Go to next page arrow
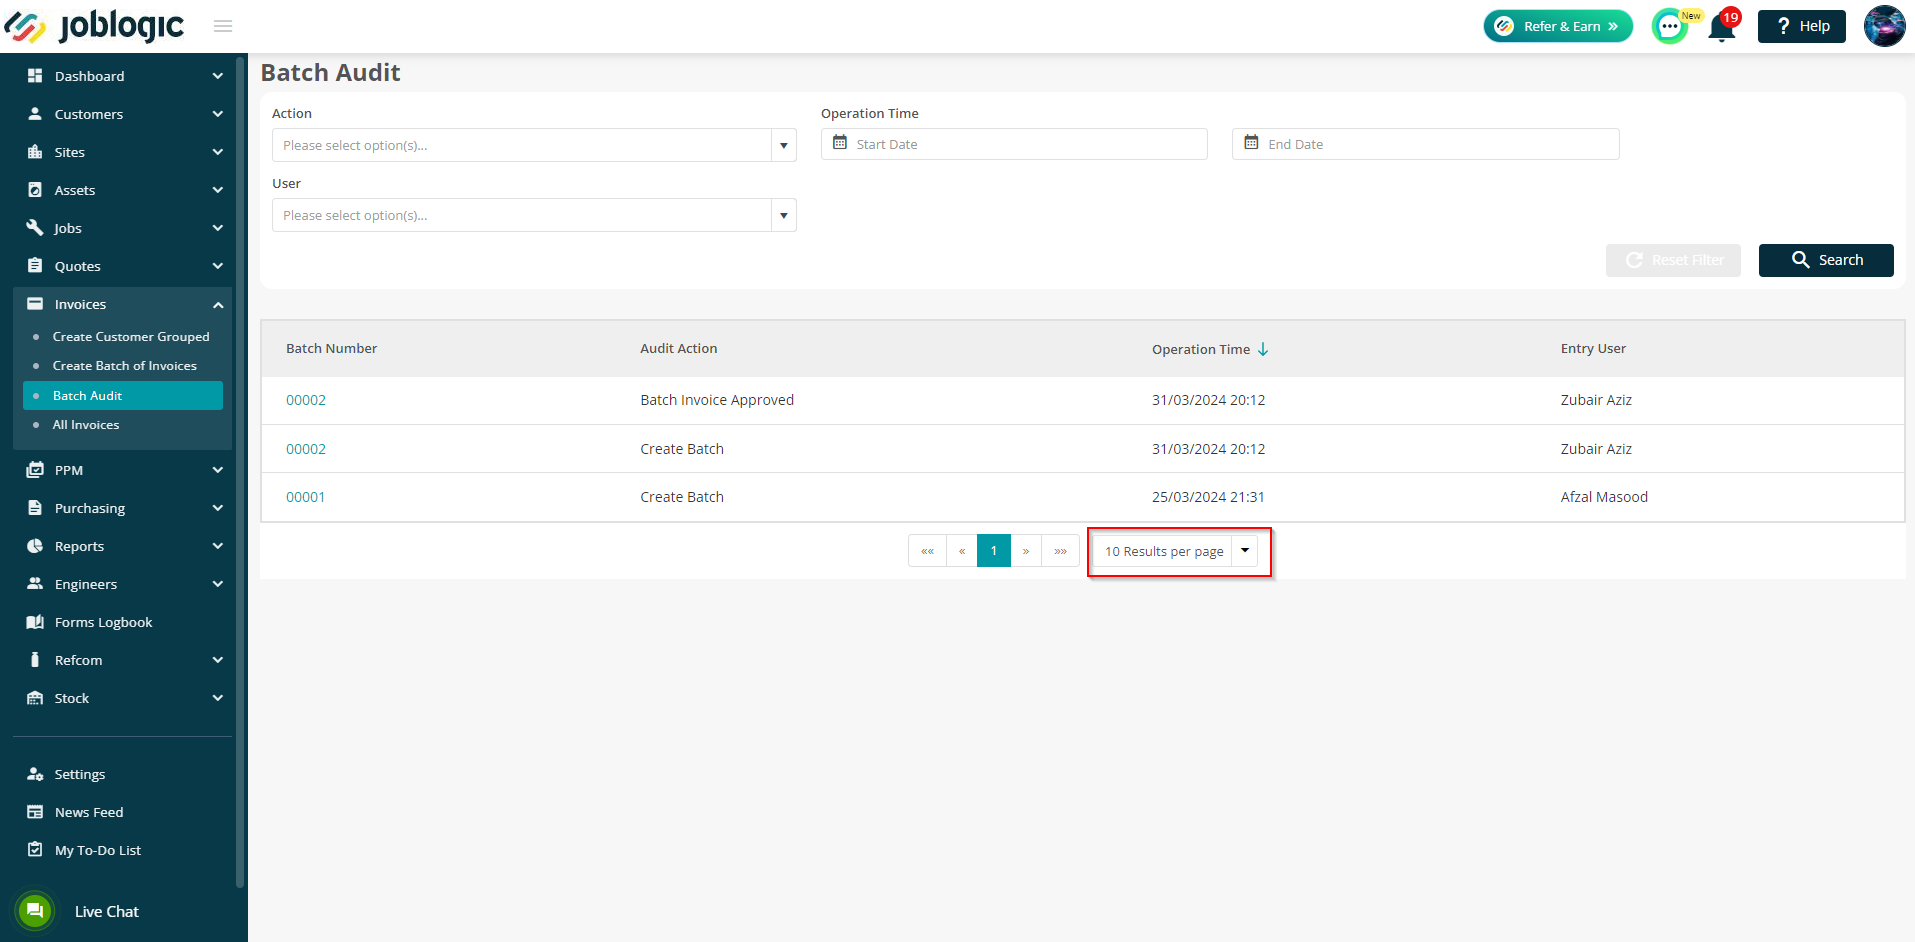This screenshot has height=942, width=1915. (1026, 551)
